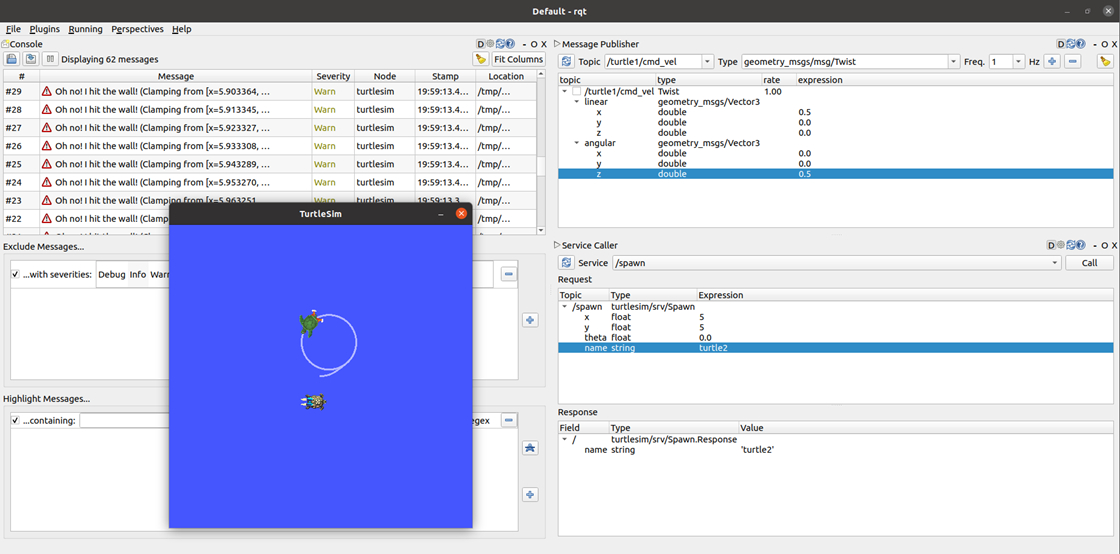Screen dimensions: 1120x554
Task: Remove the severities exclude filter
Action: 509,274
